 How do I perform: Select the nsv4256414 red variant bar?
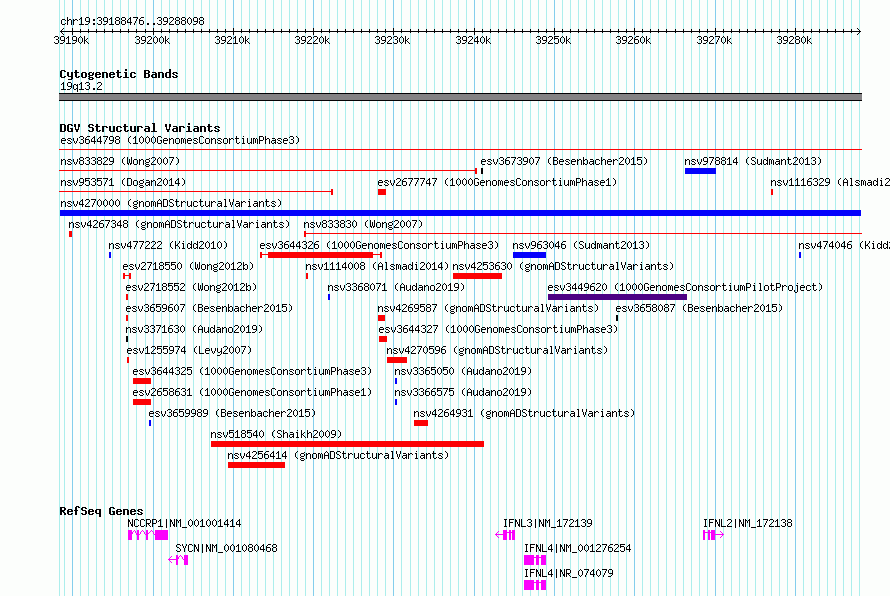point(256,465)
